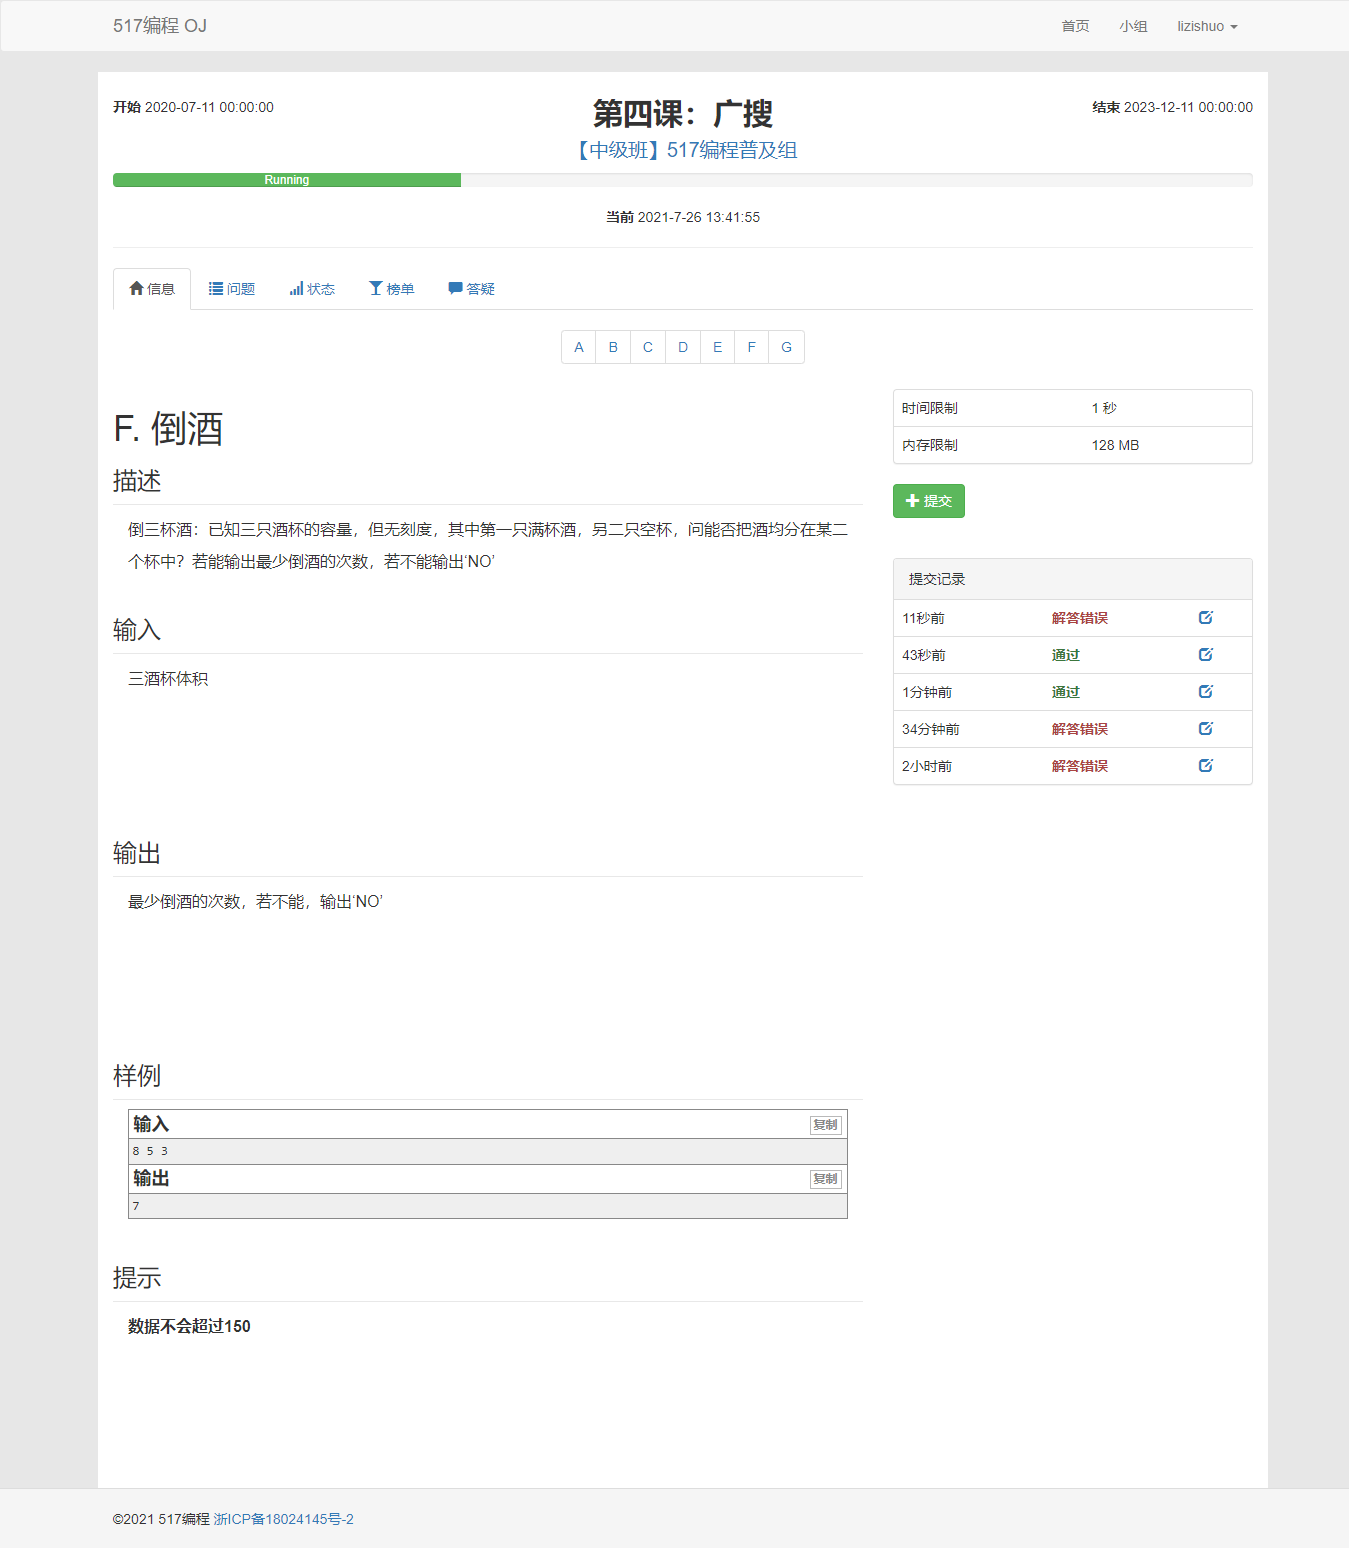Screen dimensions: 1349x1548
Task: Click the plus icon on 提交 button
Action: (x=911, y=500)
